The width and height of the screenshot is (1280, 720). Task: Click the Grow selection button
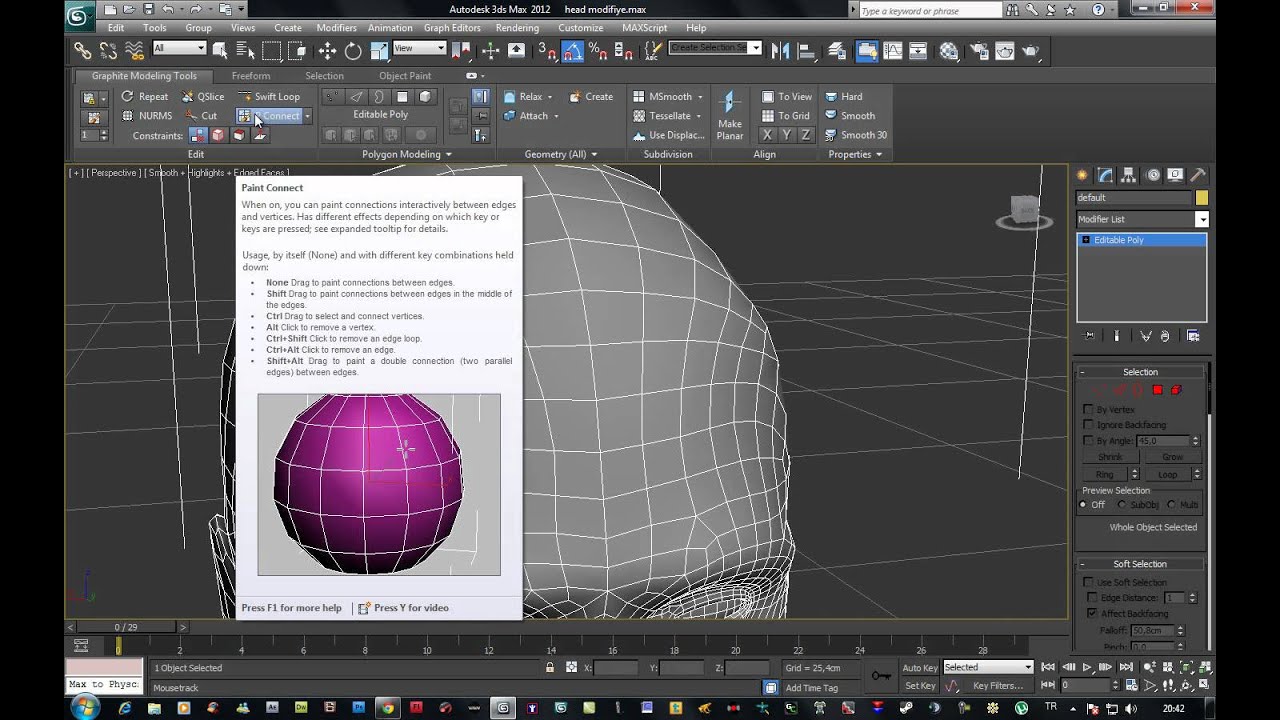[1172, 457]
